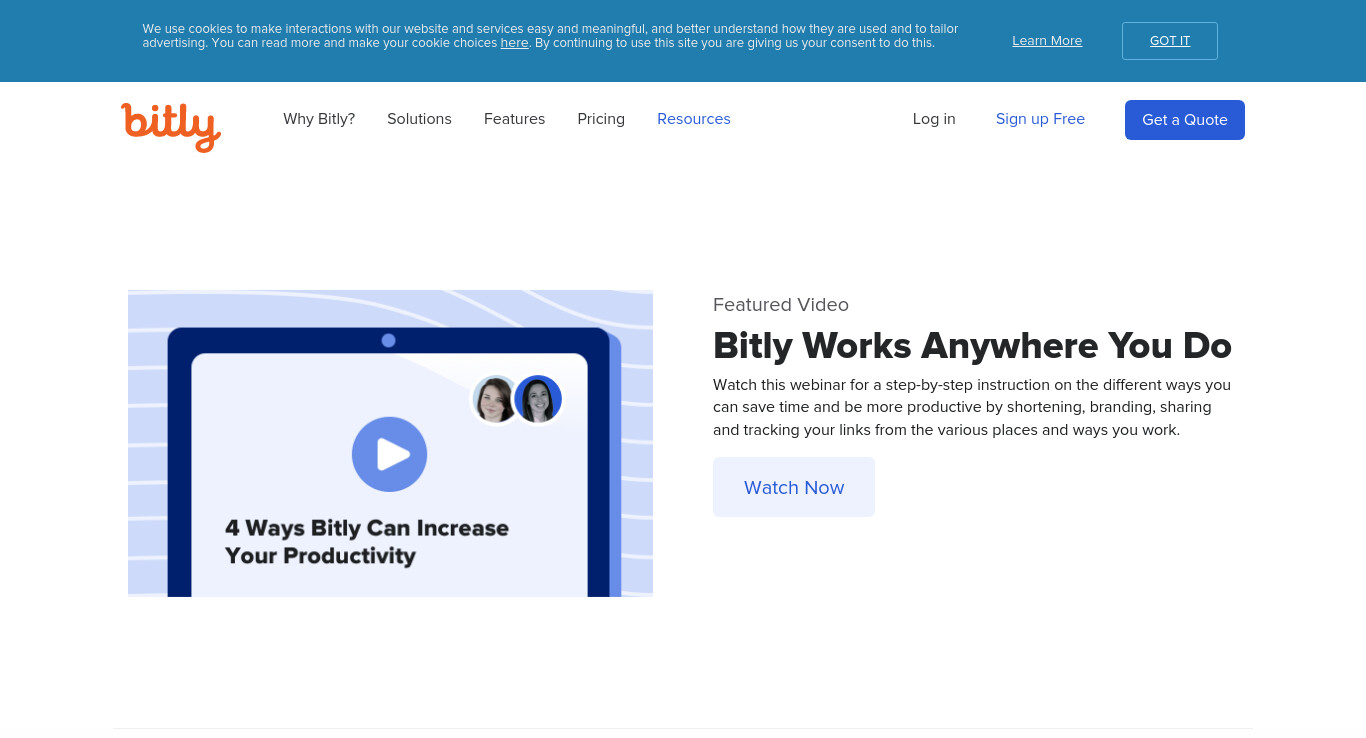
Task: Click the Bitly logo
Action: pos(171,127)
